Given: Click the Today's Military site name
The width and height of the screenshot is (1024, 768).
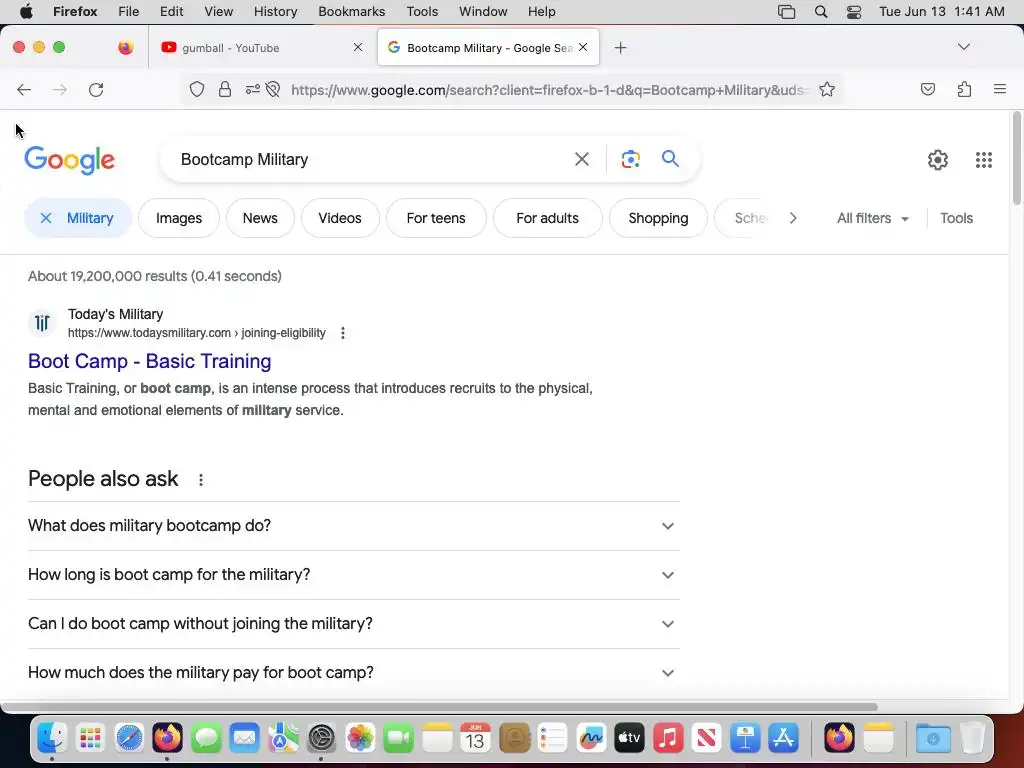Looking at the screenshot, I should click(116, 314).
